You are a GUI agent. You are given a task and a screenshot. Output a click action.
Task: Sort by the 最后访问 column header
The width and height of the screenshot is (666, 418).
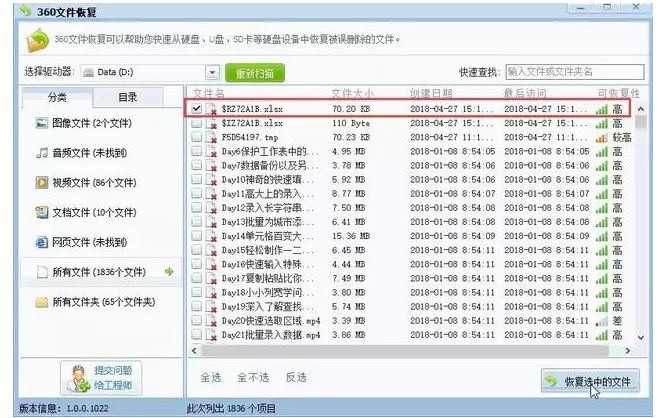pyautogui.click(x=525, y=93)
